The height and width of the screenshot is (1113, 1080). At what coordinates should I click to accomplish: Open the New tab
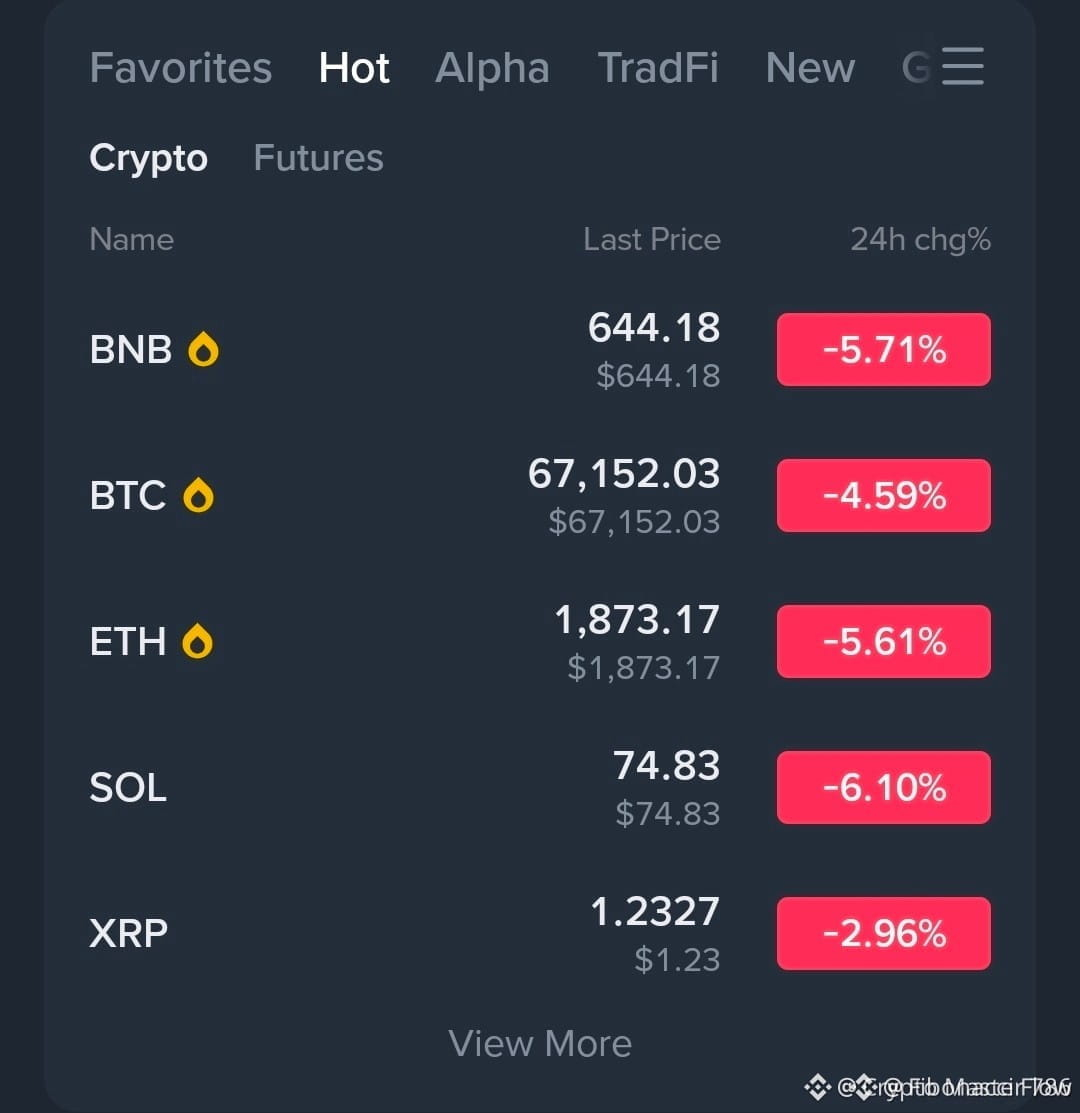(x=810, y=68)
